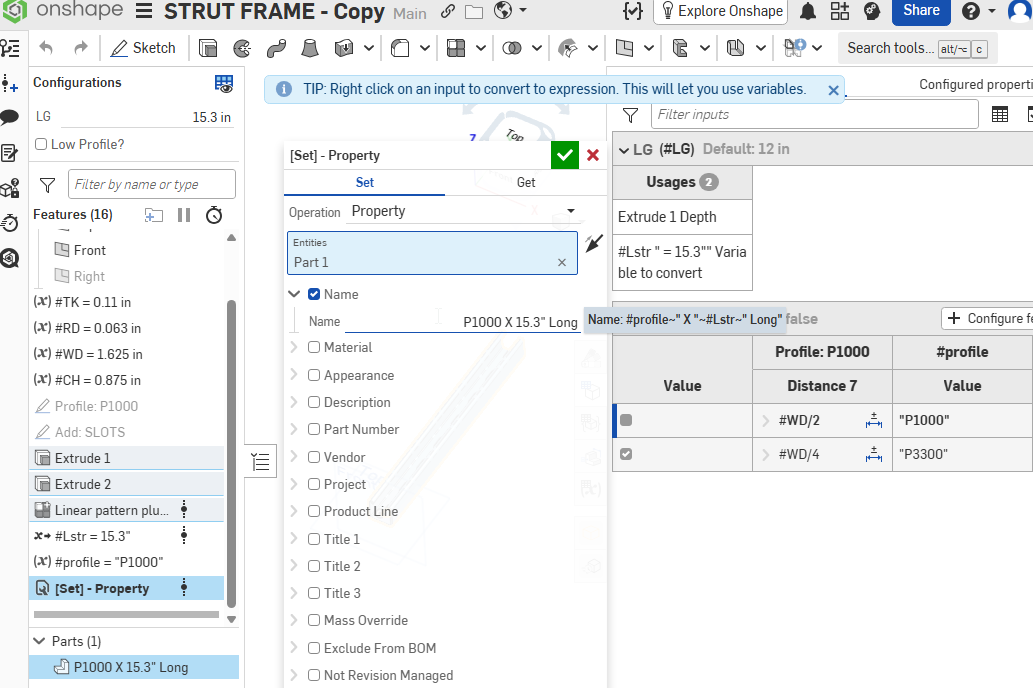The width and height of the screenshot is (1033, 688).
Task: Enable the Material property checkbox
Action: (314, 347)
